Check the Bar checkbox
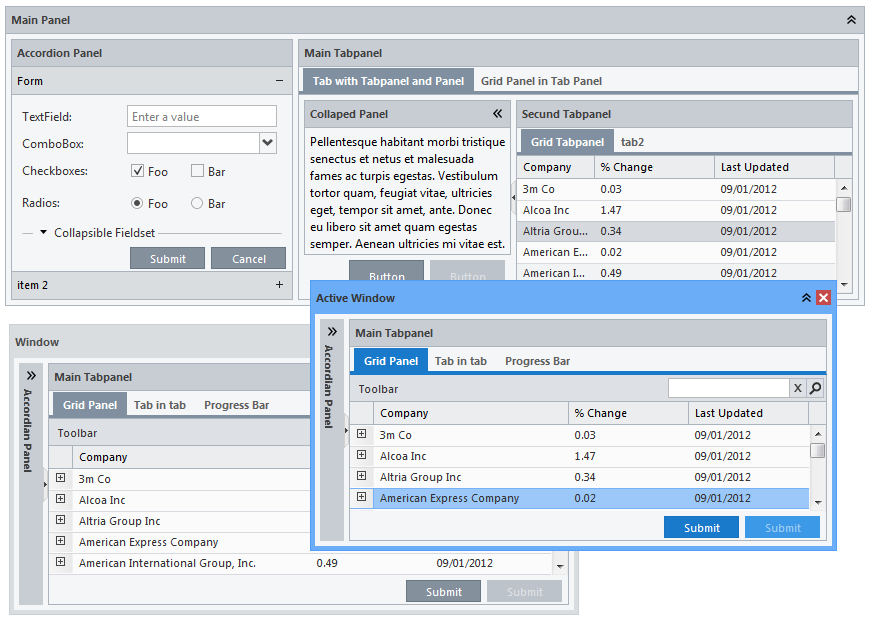This screenshot has height=623, width=870. [197, 171]
